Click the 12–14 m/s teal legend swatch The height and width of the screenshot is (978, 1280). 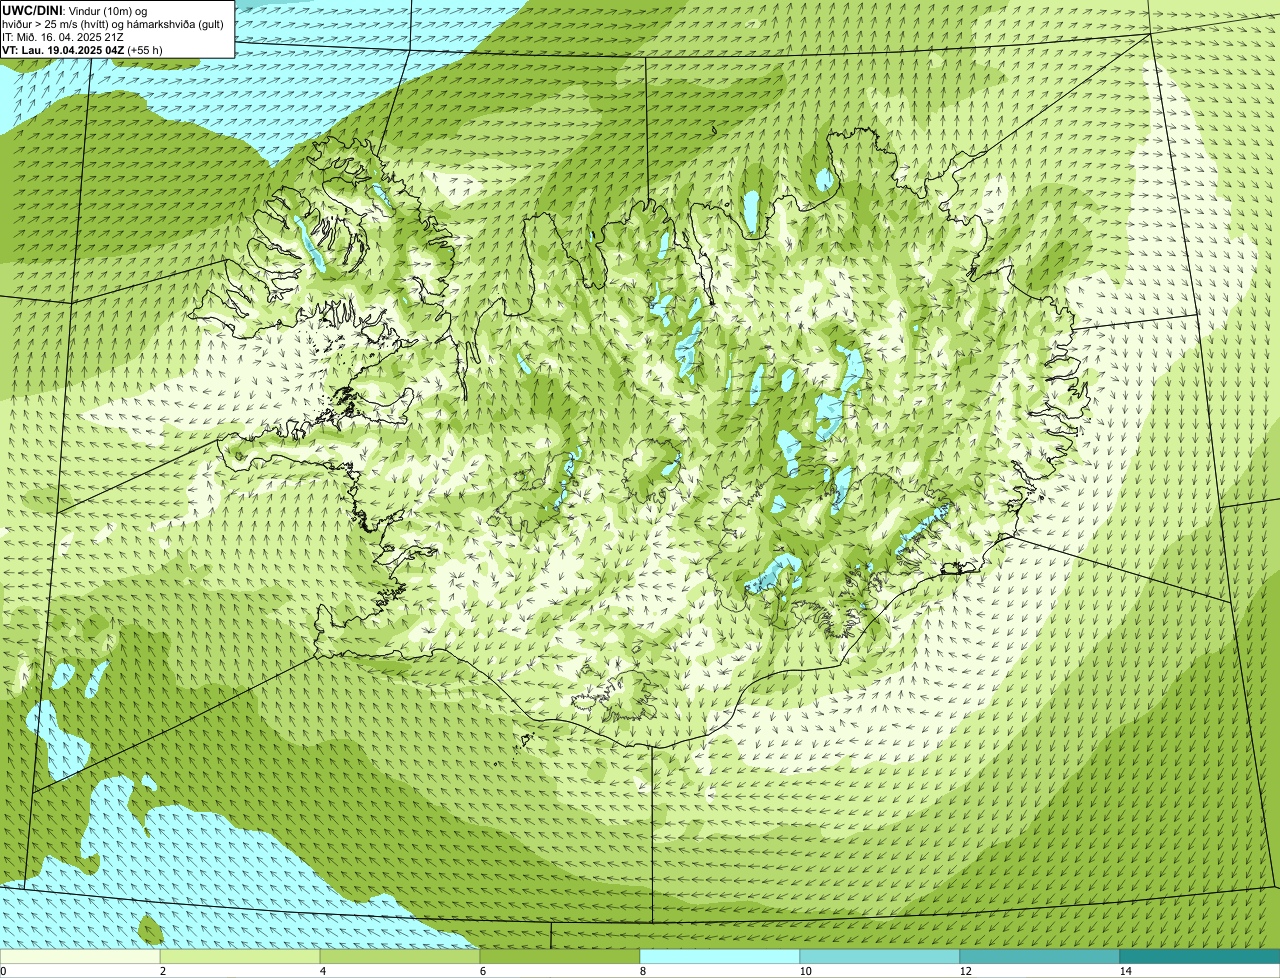pyautogui.click(x=1040, y=956)
